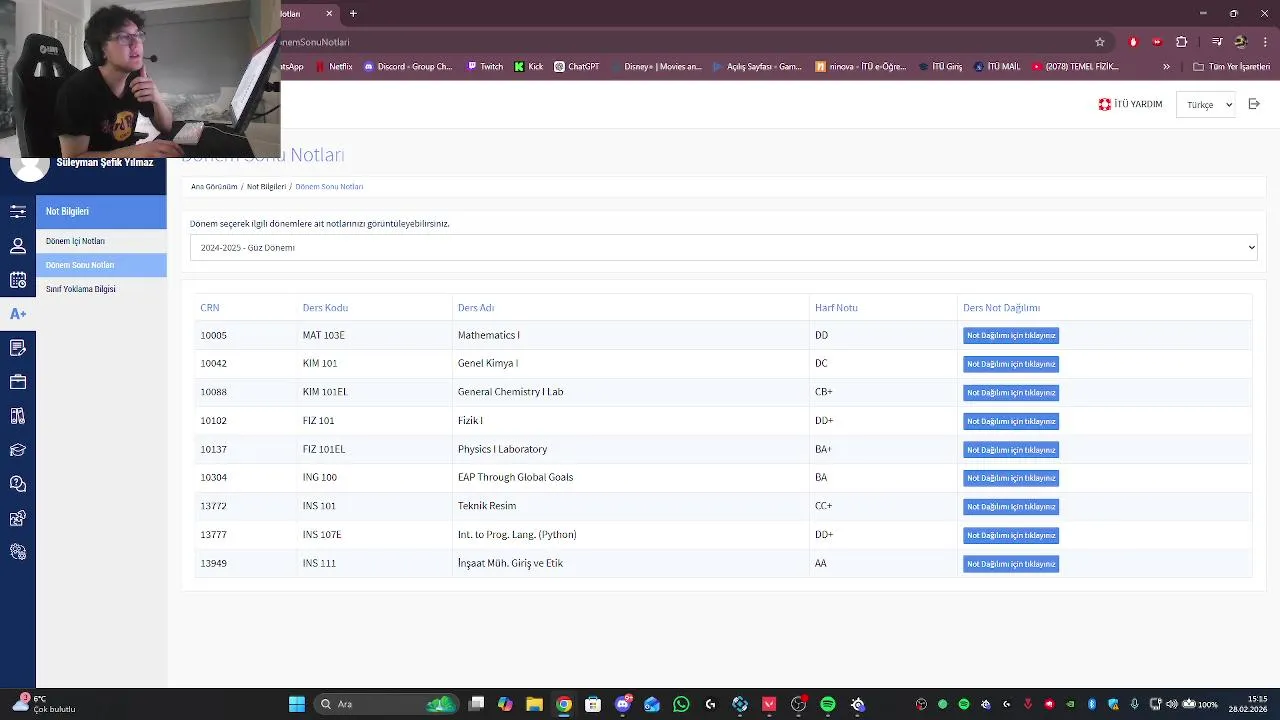The width and height of the screenshot is (1280, 720).
Task: Open the ChatGPT bookmark
Action: [576, 67]
